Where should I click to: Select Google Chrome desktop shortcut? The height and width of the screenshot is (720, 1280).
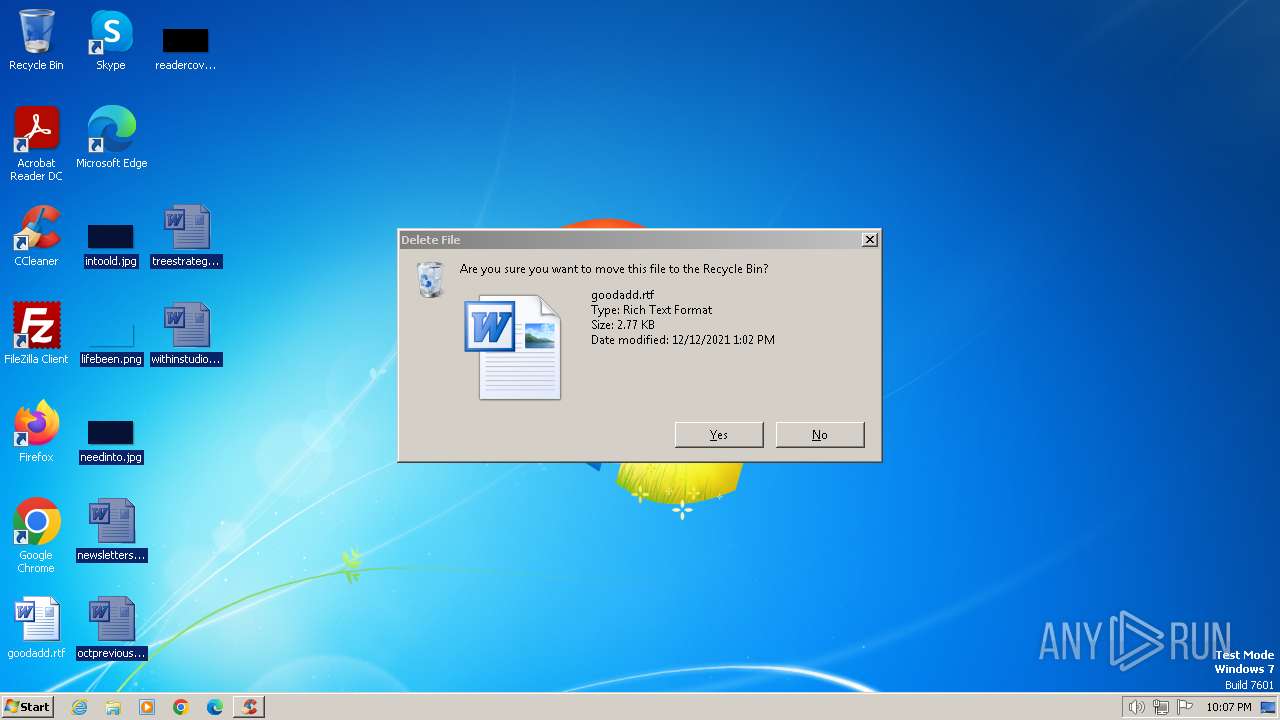coord(36,536)
